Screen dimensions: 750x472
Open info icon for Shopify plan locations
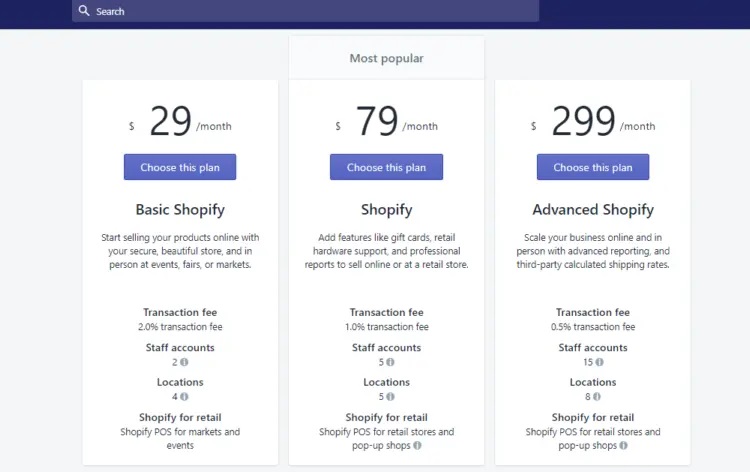tap(390, 396)
